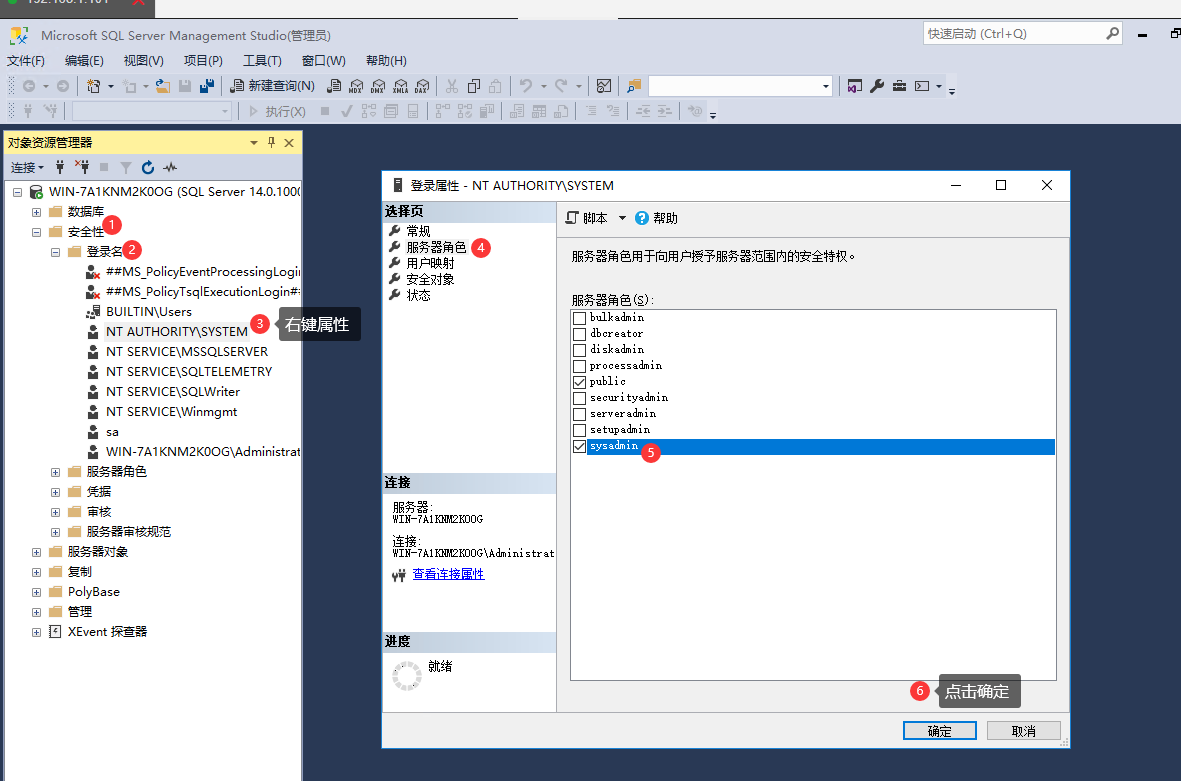This screenshot has height=781, width=1181.
Task: Collapse the 登录名 (Logins) folder
Action: 55,252
